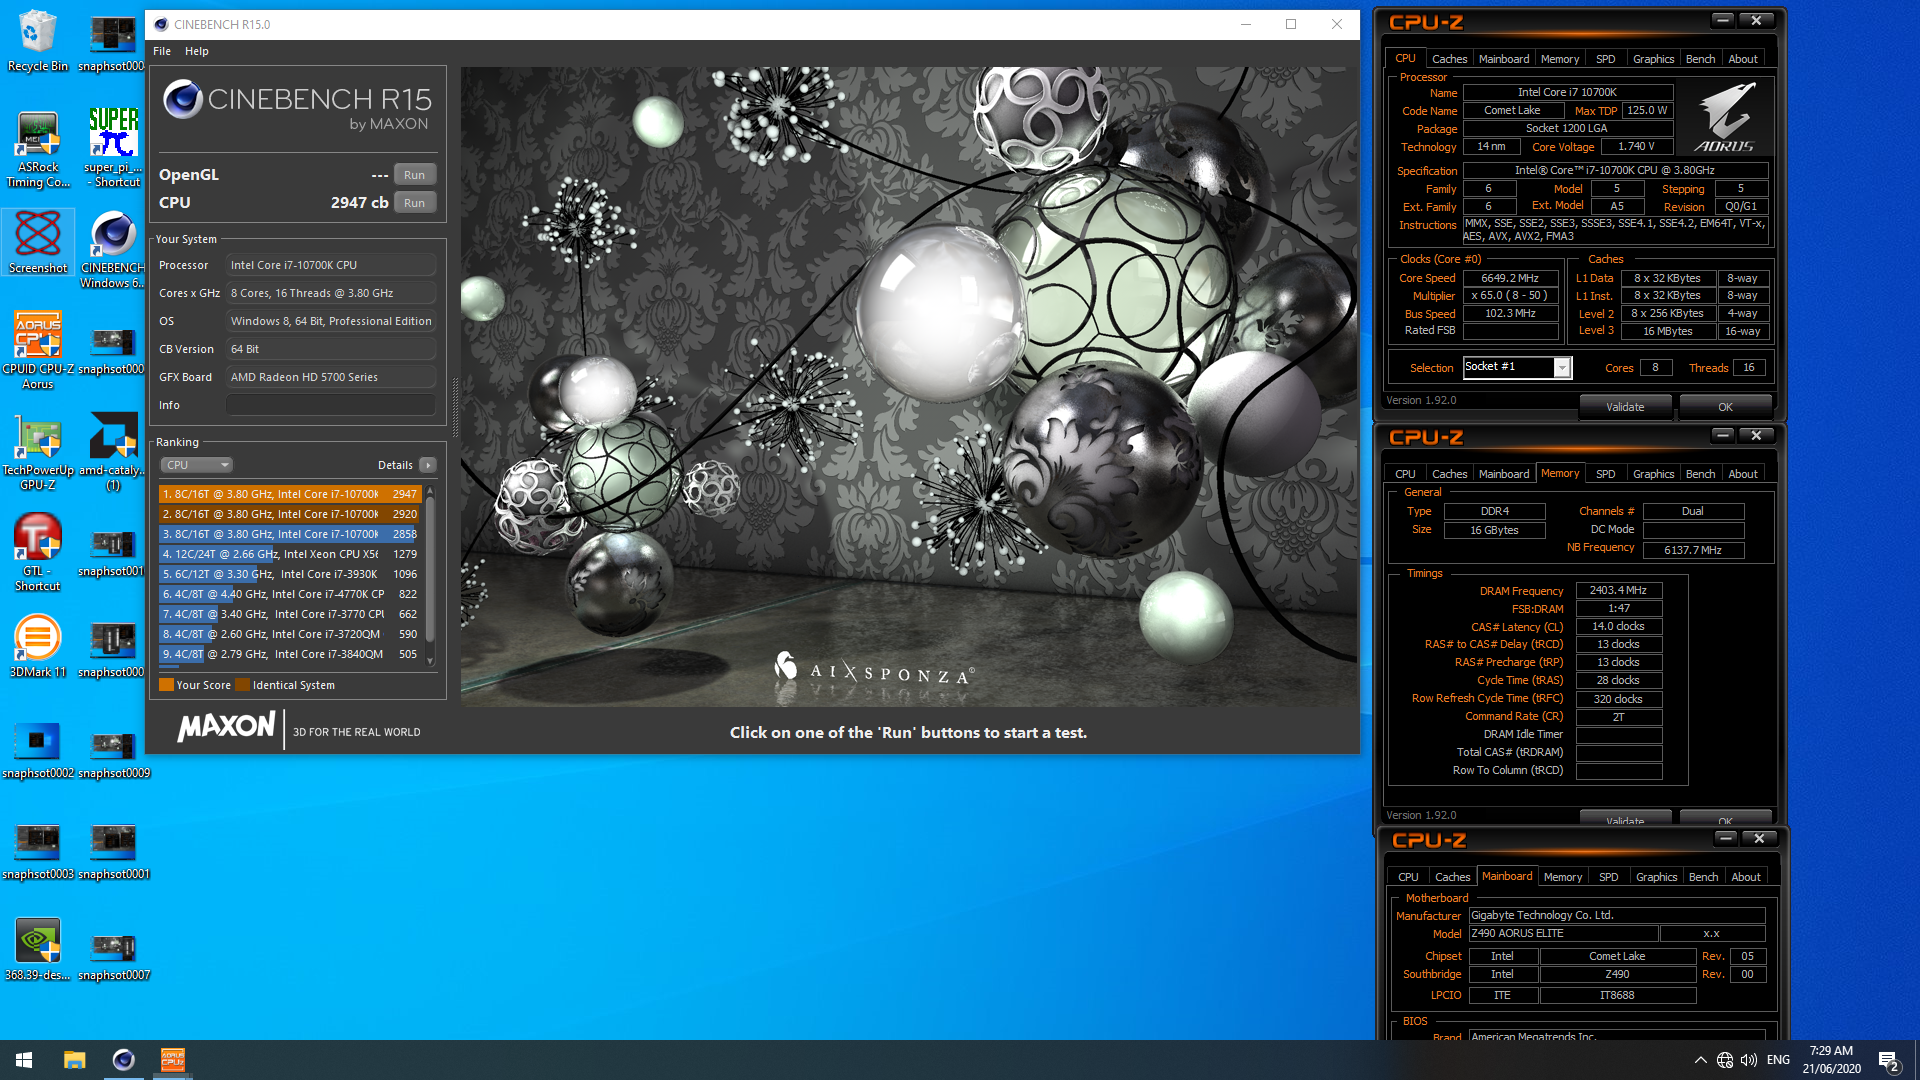Image resolution: width=1920 pixels, height=1080 pixels.
Task: Select ranking entry scoring 2920
Action: coord(290,514)
